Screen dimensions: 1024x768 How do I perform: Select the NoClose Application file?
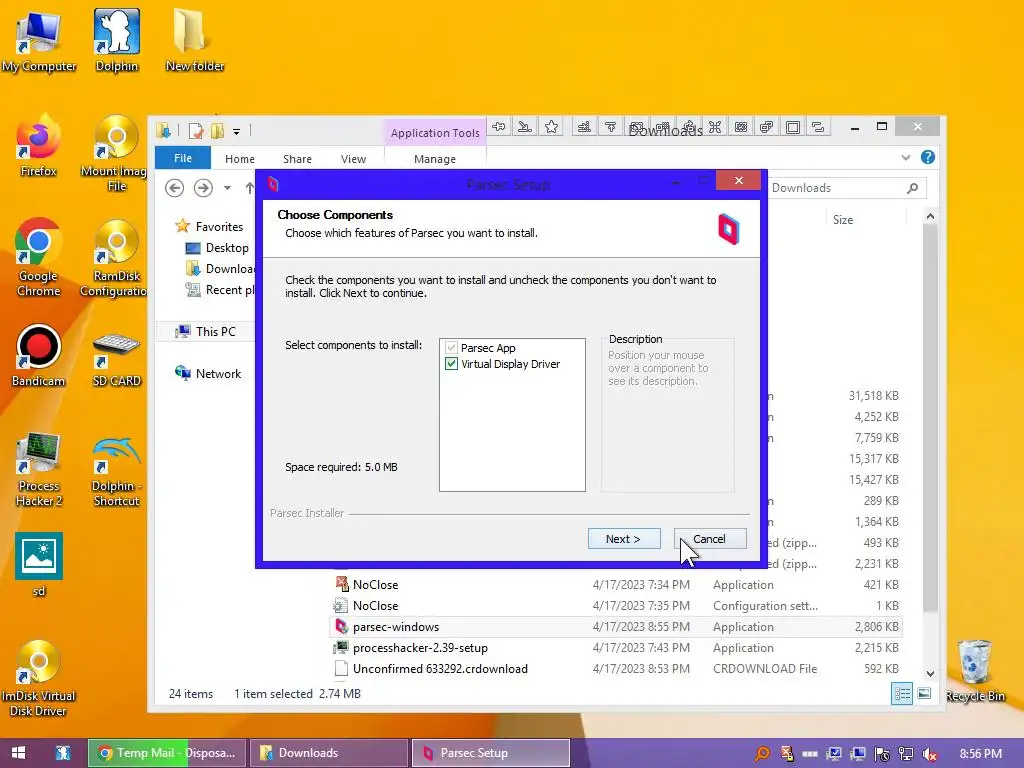pyautogui.click(x=616, y=584)
